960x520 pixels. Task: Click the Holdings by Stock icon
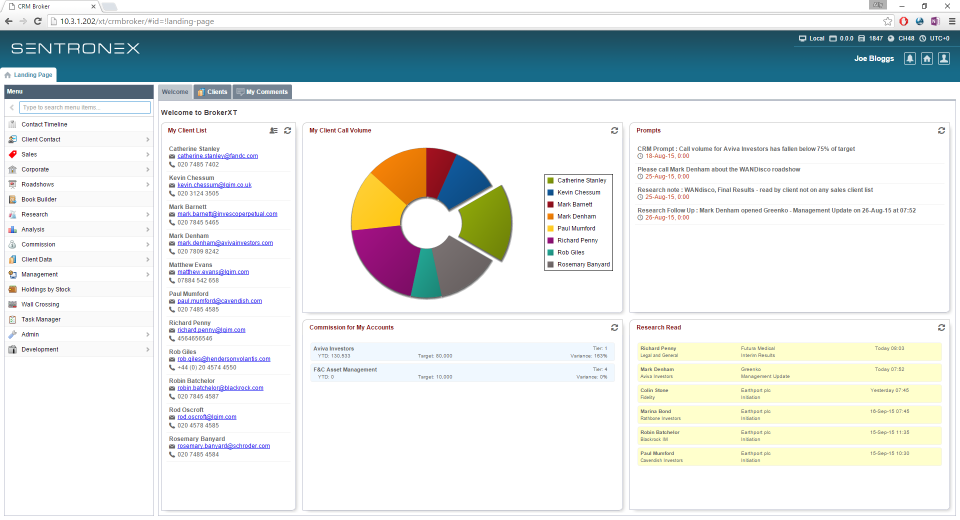pos(12,290)
